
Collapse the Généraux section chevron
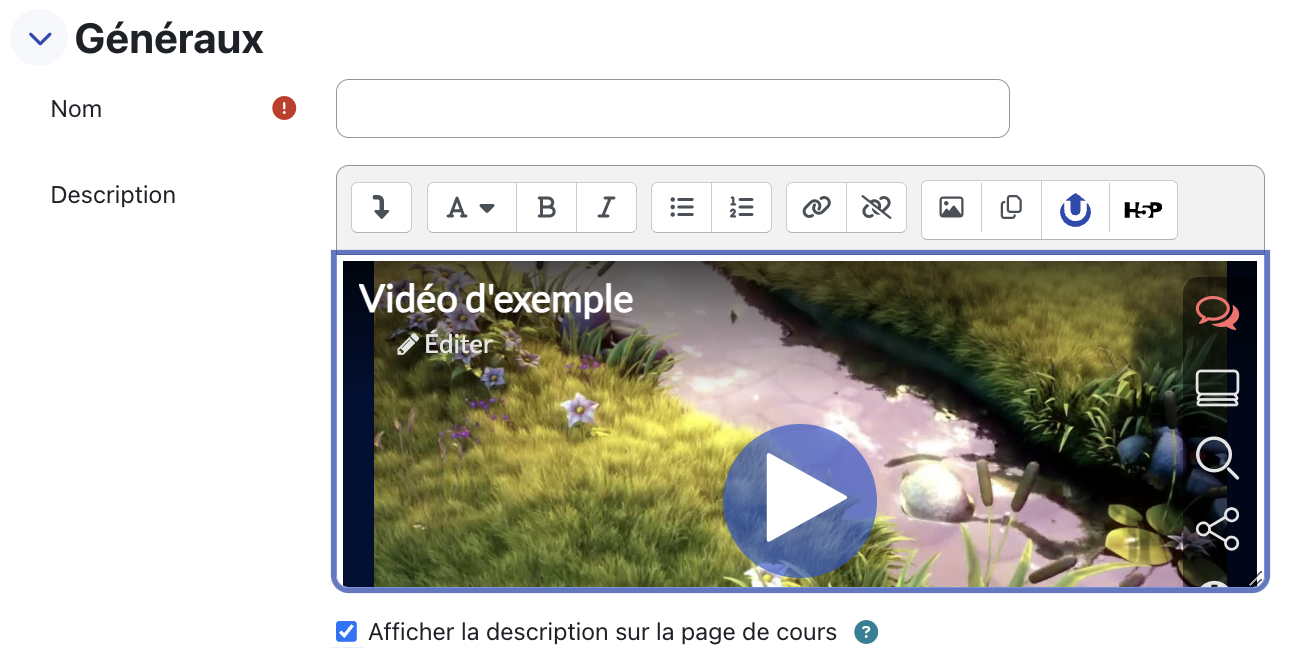tap(40, 39)
